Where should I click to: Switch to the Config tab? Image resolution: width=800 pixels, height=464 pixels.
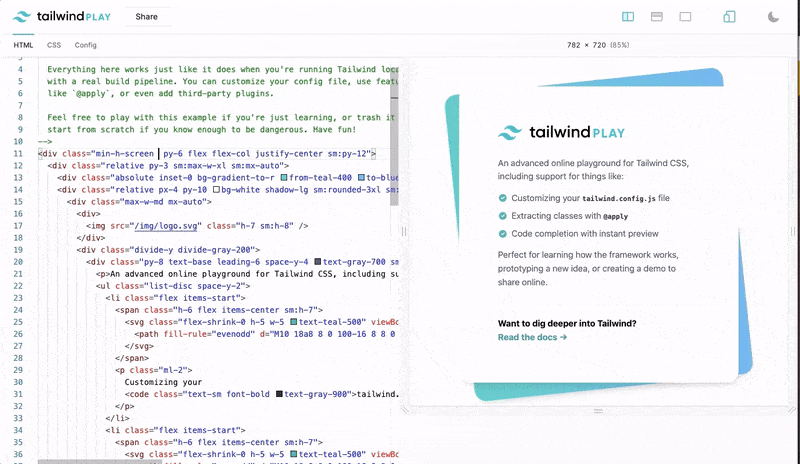point(85,45)
